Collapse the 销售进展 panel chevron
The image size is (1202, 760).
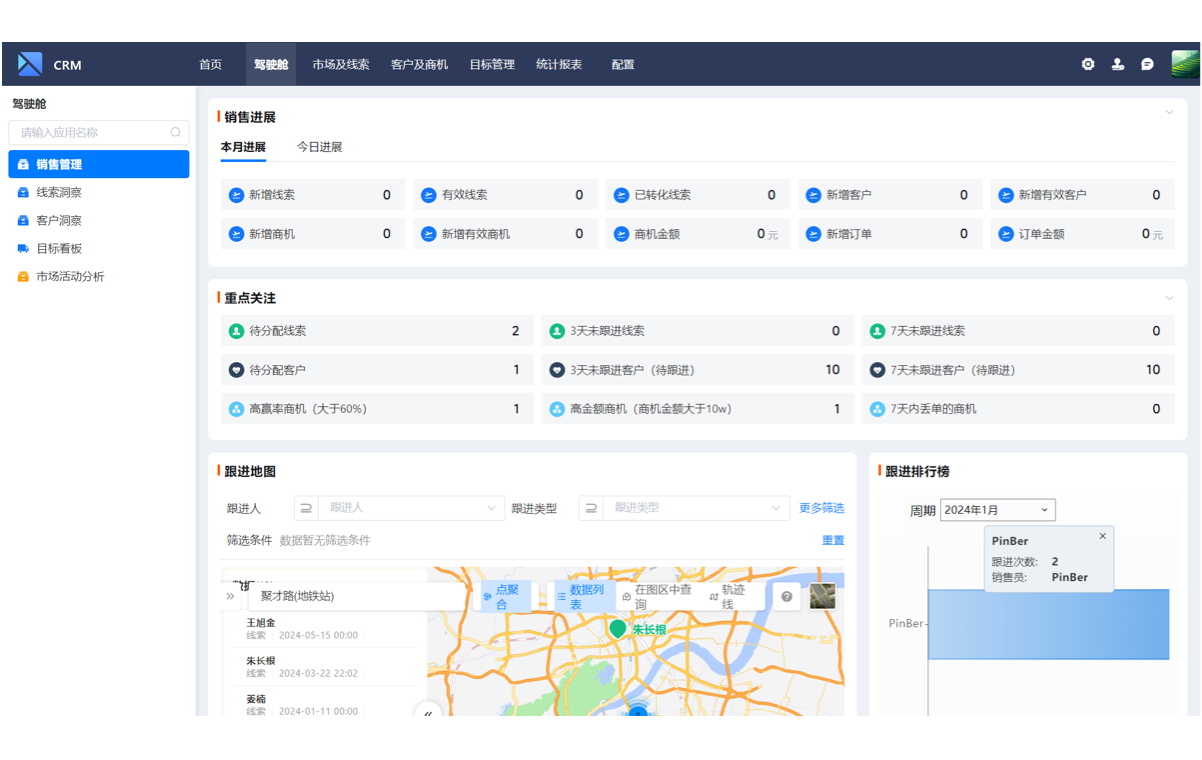(1170, 112)
